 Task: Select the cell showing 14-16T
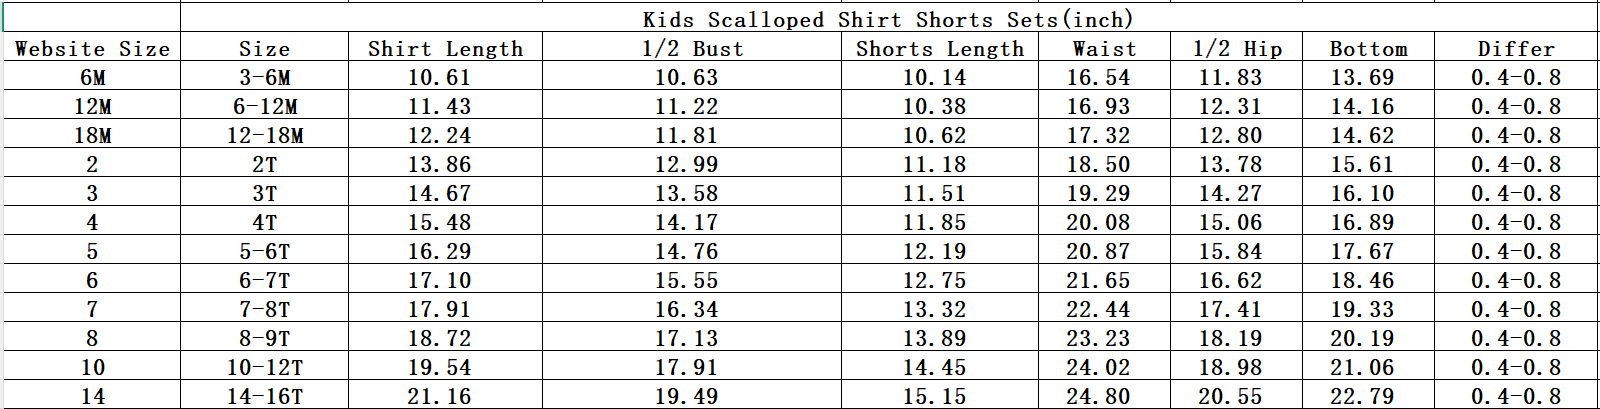(x=265, y=396)
